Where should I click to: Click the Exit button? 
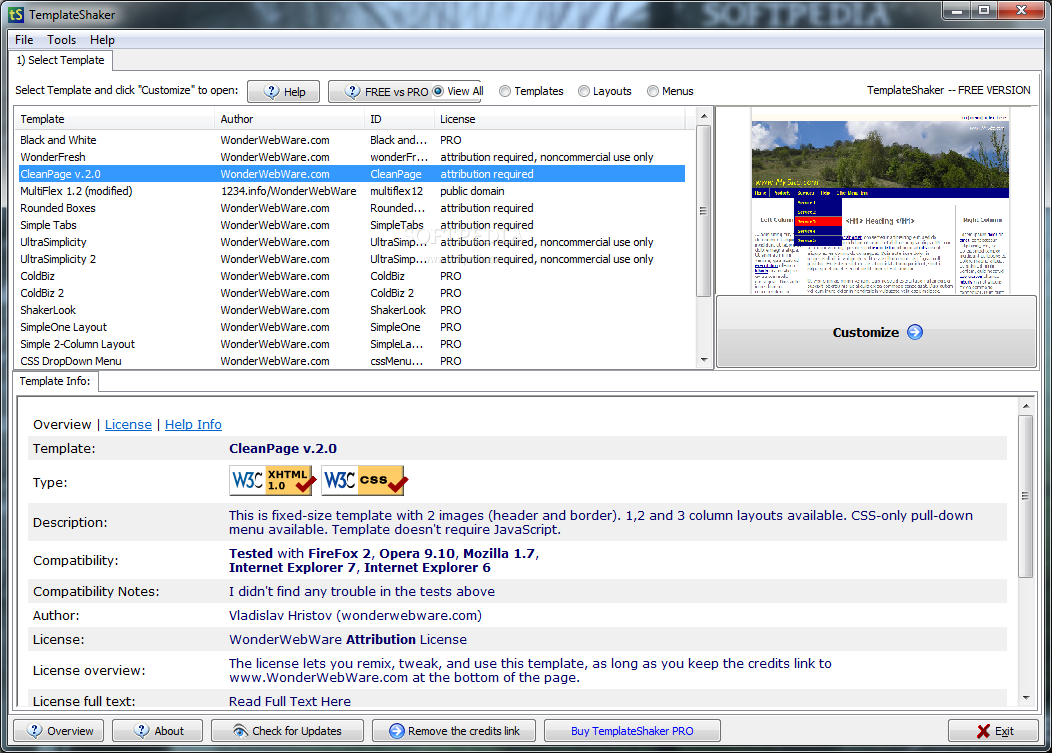[x=993, y=731]
